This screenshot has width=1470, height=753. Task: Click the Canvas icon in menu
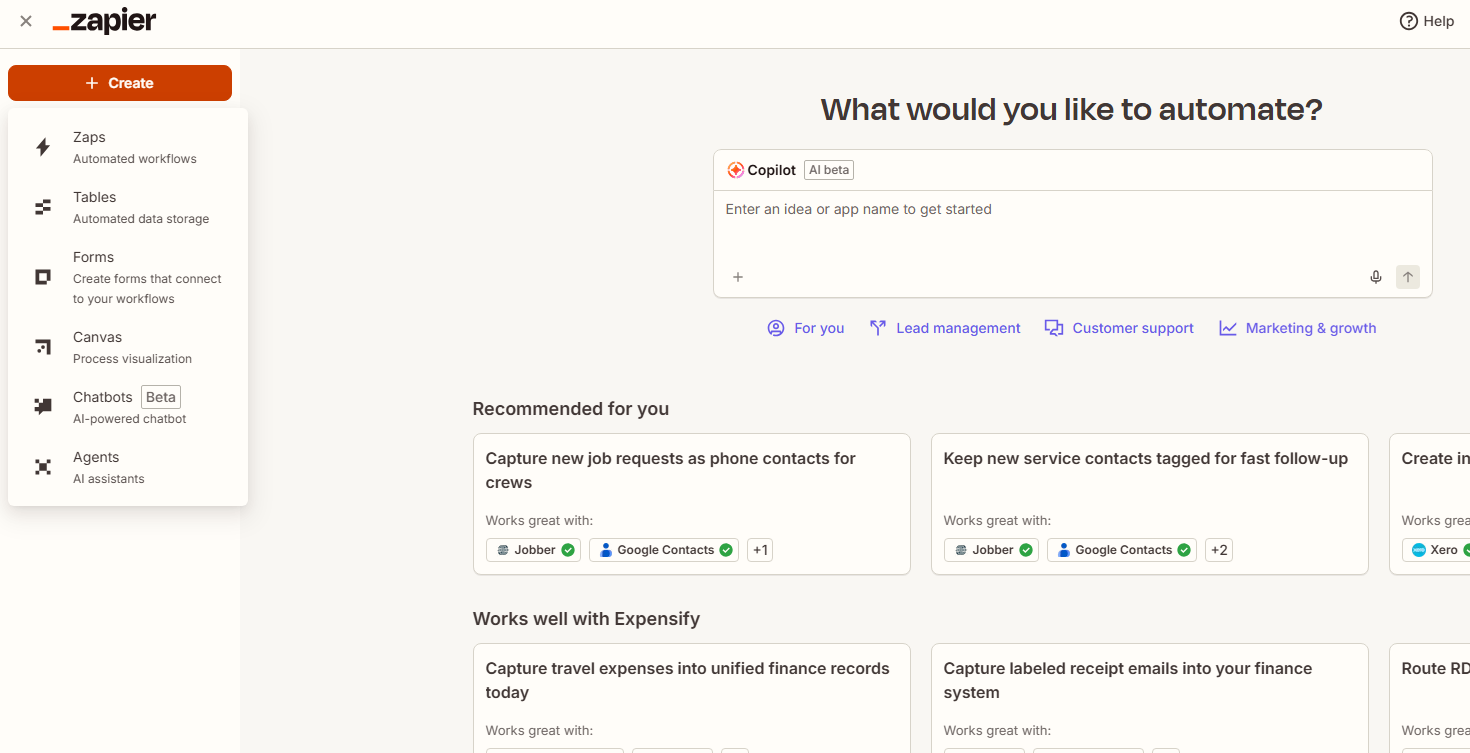[x=43, y=347]
